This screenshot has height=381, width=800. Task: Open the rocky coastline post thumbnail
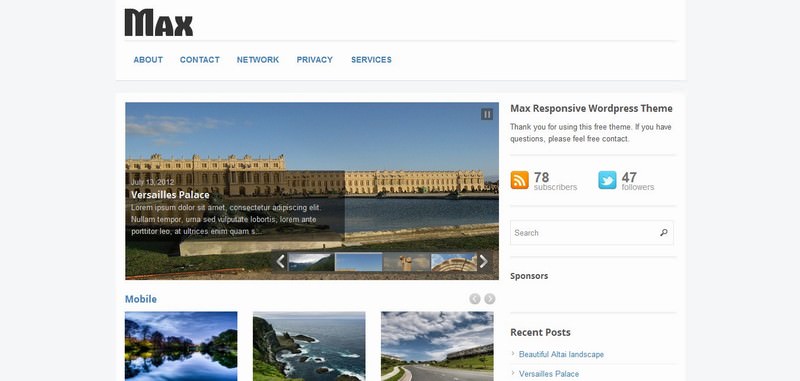(309, 346)
